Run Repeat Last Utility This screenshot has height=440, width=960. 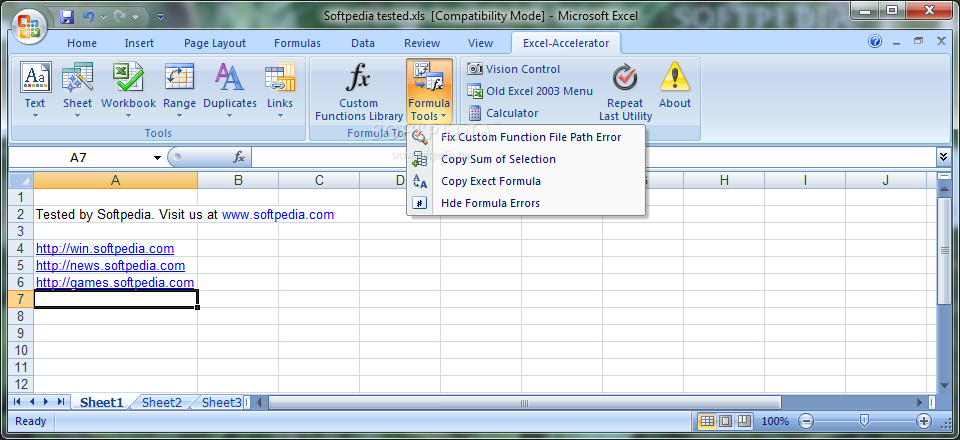625,92
